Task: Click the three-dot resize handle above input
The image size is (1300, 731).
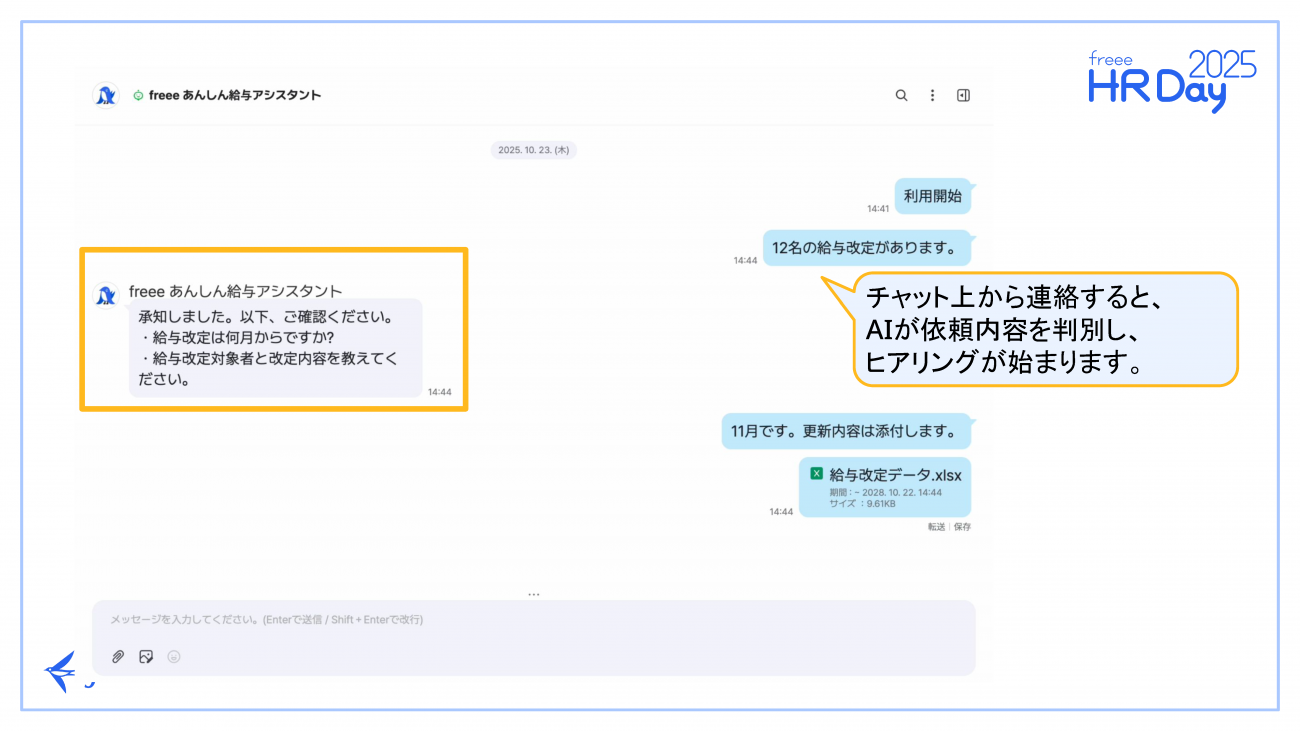Action: [534, 594]
